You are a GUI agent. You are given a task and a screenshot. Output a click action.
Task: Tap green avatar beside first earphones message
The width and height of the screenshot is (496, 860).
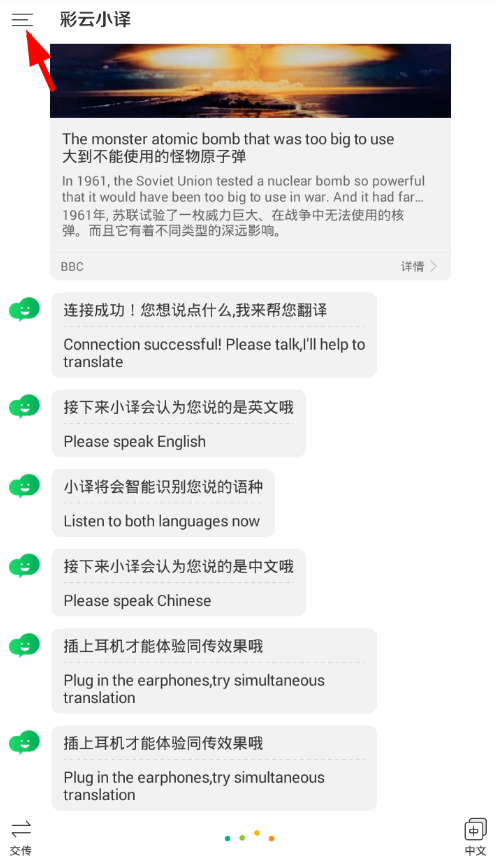24,645
